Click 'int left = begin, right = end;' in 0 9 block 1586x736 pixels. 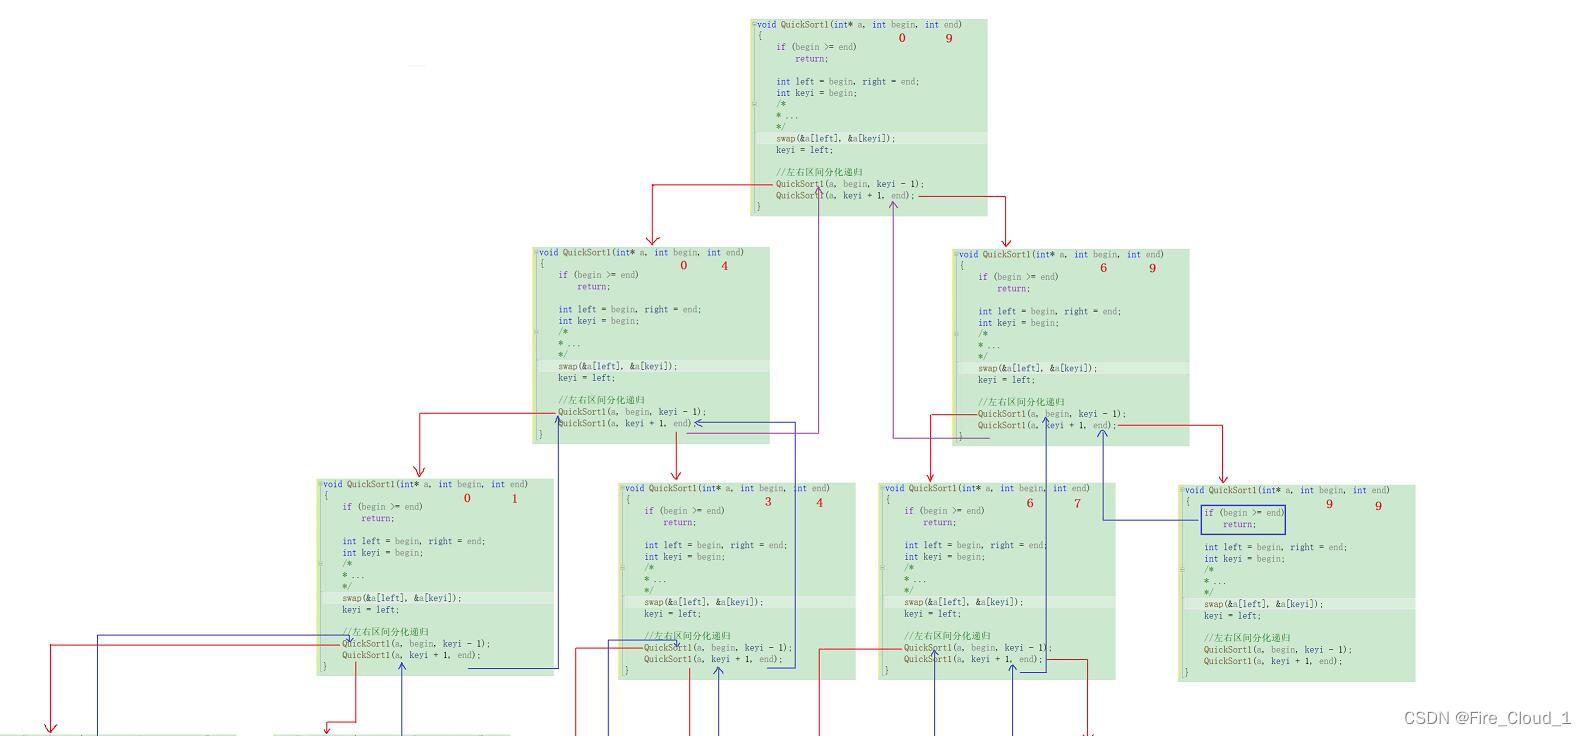847,82
